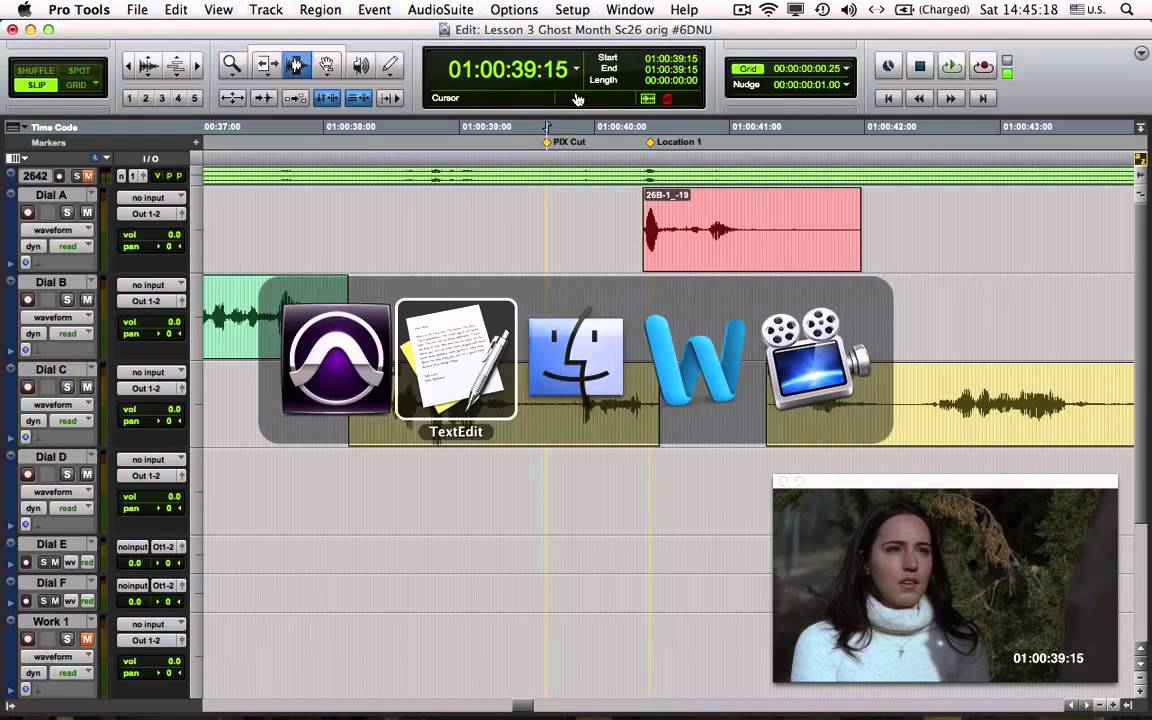Click the Record transport button
Viewport: 1152px width, 720px height.
(983, 66)
